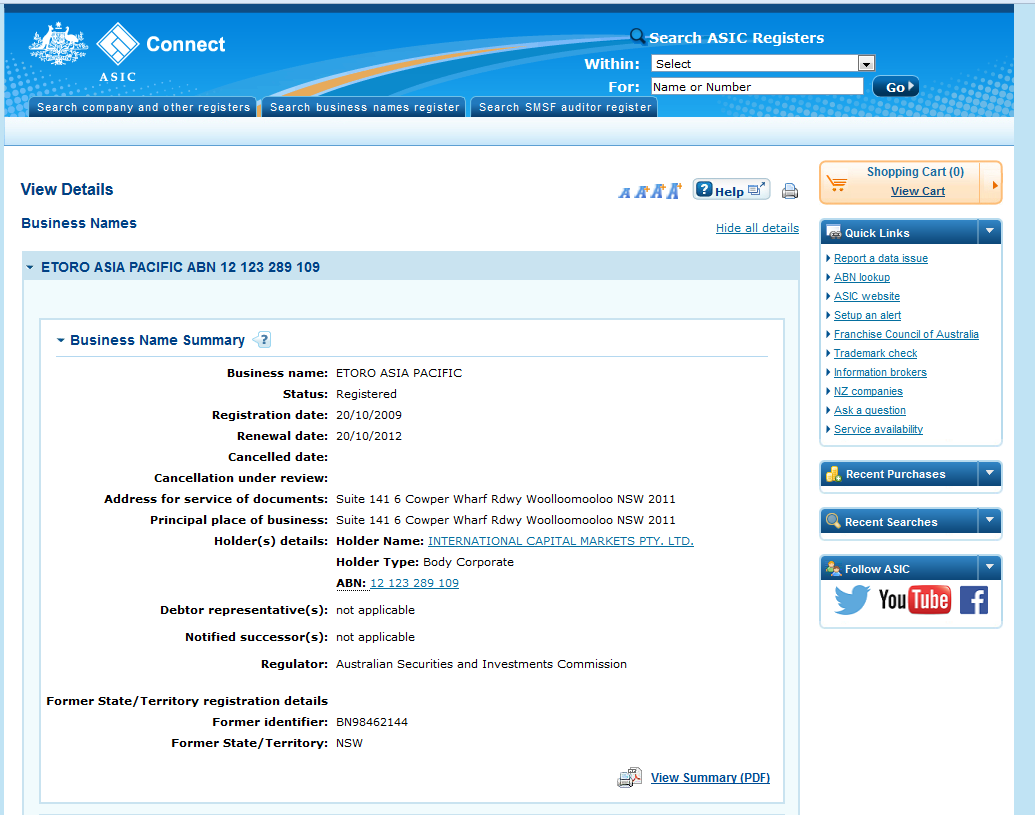1035x815 pixels.
Task: Click the Recent Purchases panel icon
Action: [x=834, y=474]
